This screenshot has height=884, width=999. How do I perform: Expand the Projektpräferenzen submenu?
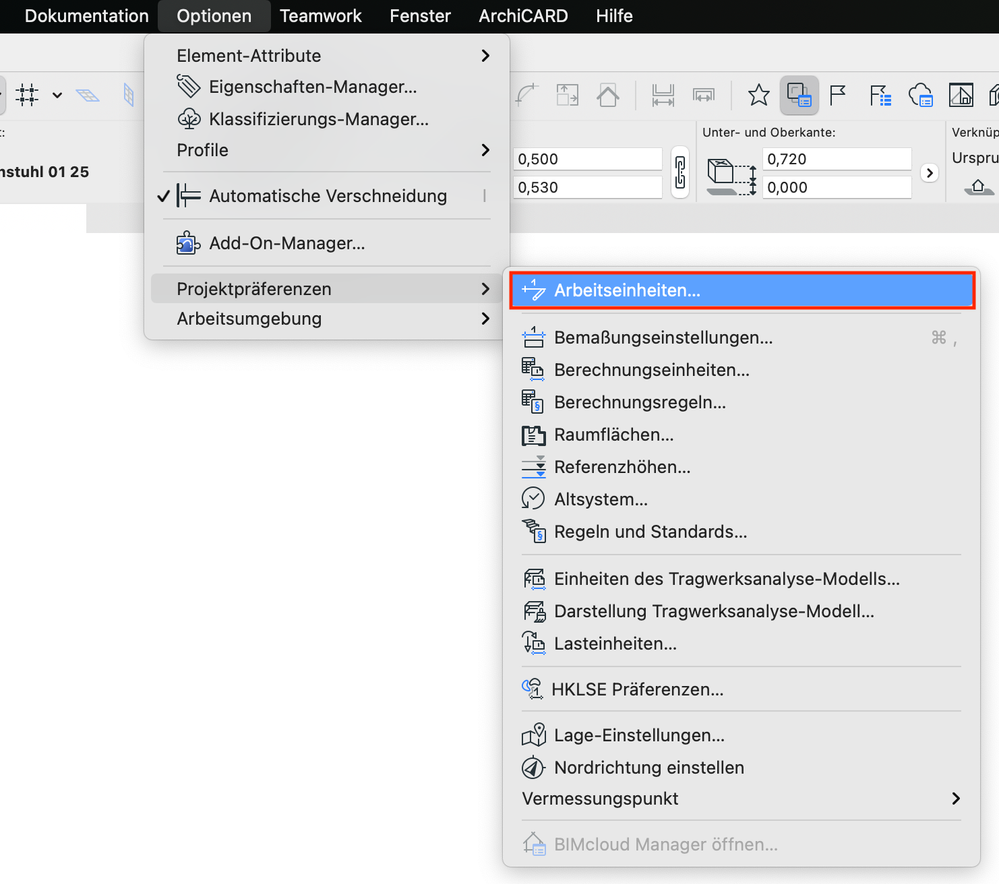coord(327,289)
